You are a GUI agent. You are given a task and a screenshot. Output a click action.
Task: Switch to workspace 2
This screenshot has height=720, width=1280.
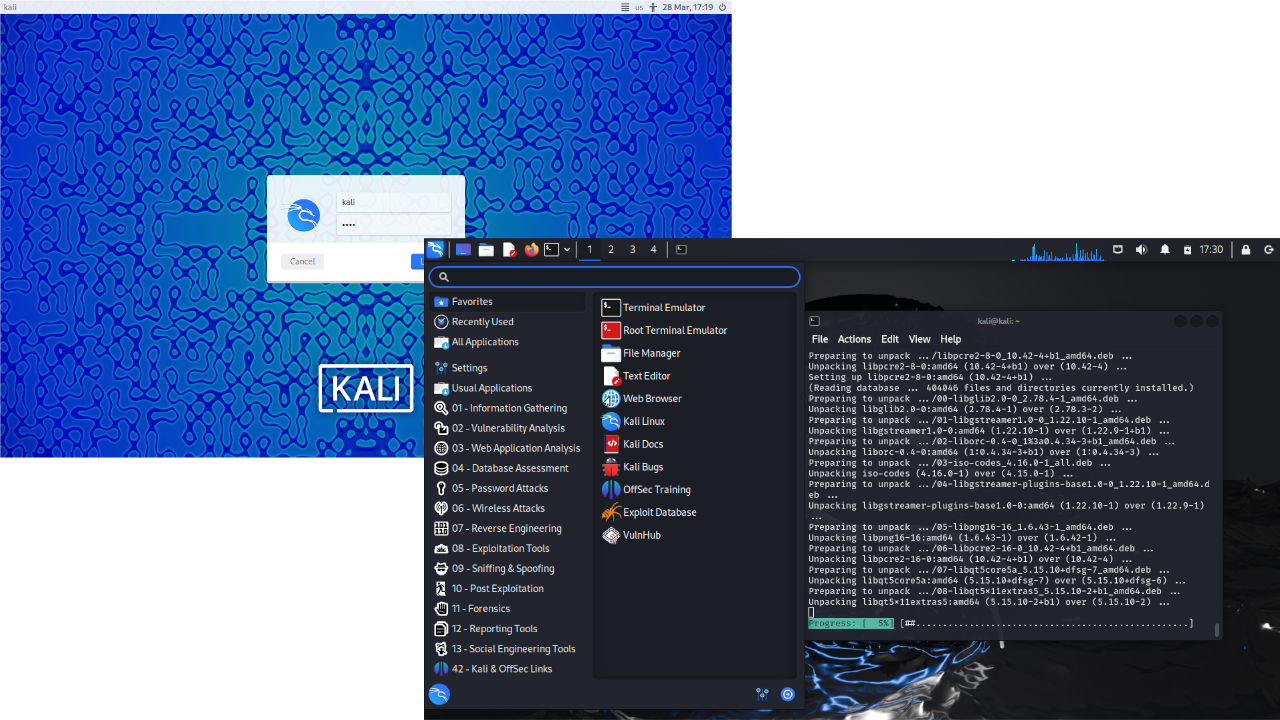coord(611,249)
